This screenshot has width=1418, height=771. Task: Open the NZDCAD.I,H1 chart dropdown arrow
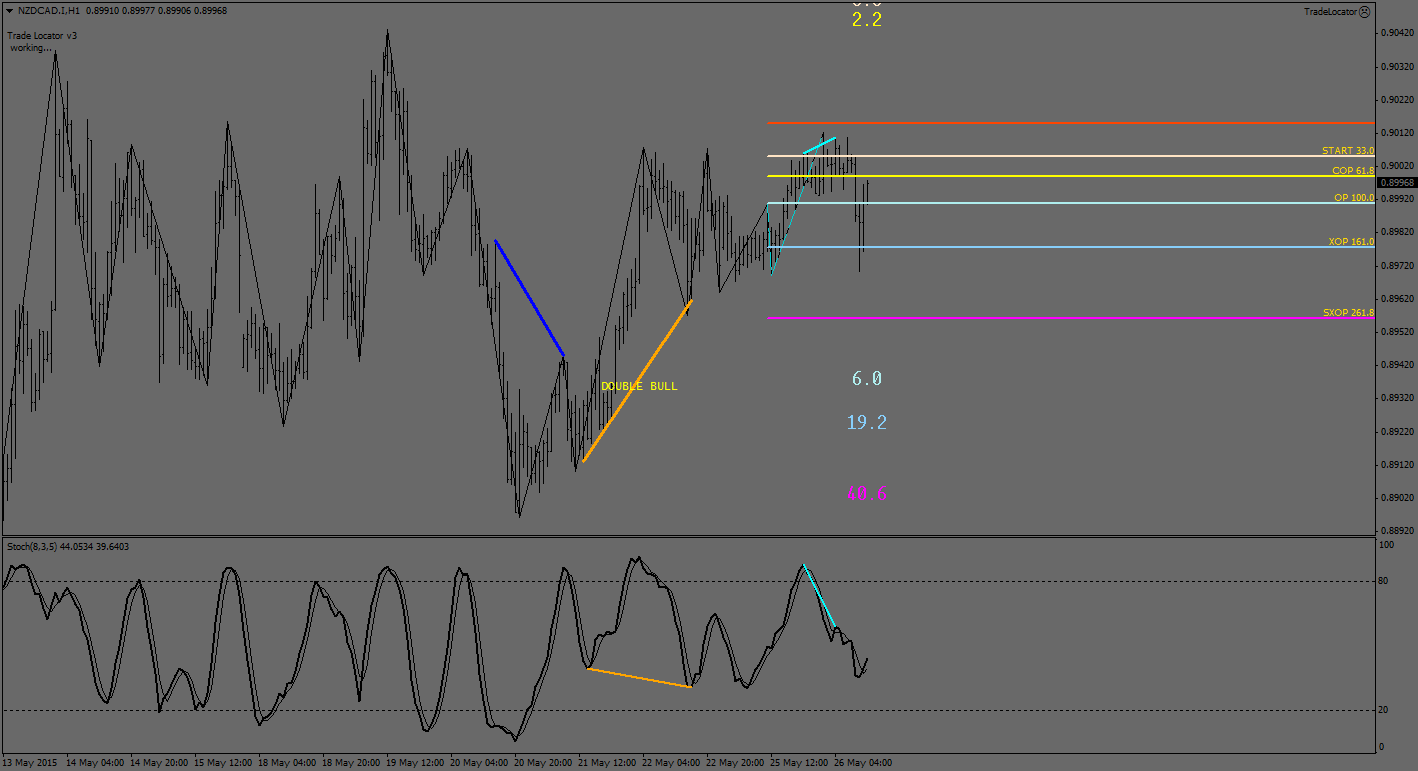point(8,10)
